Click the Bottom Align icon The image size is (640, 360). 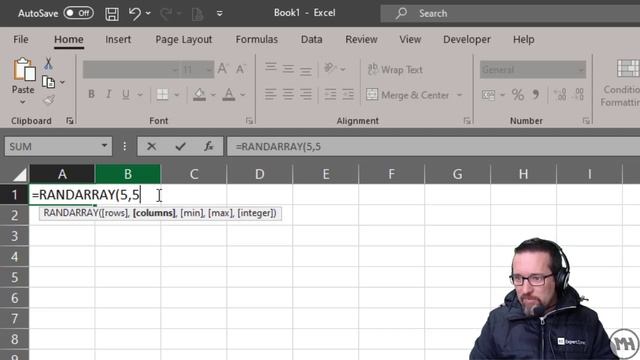click(x=306, y=70)
